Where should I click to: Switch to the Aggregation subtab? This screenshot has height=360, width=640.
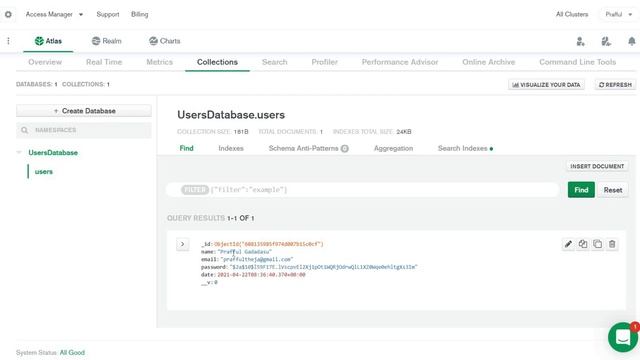(x=393, y=148)
